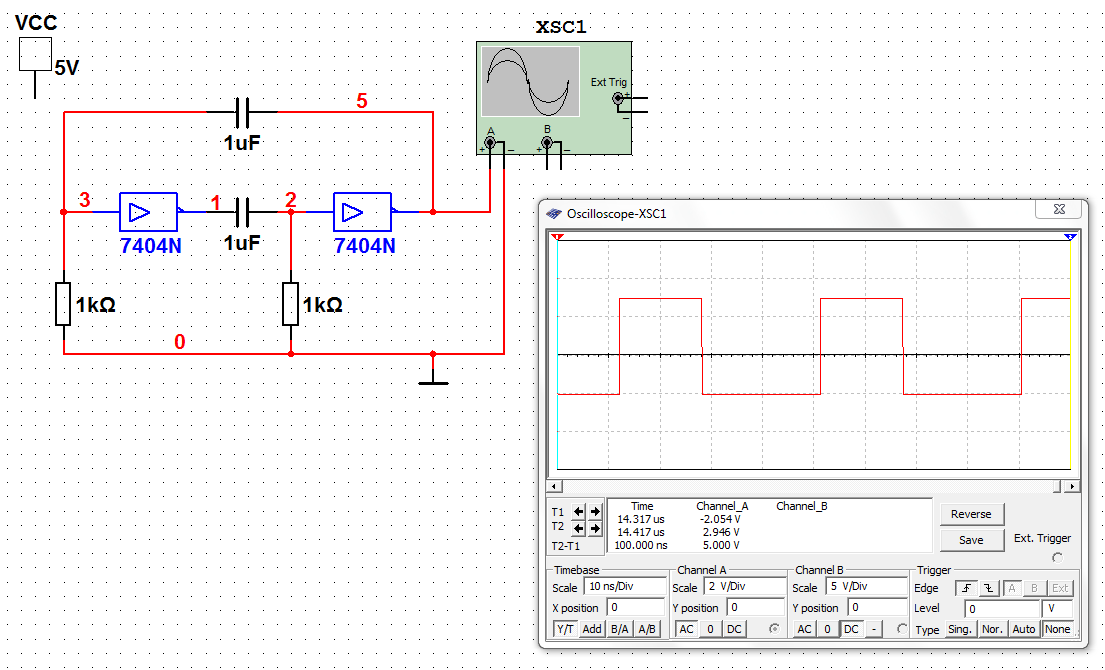
Task: Switch timebase display mode to B/A
Action: coord(620,629)
